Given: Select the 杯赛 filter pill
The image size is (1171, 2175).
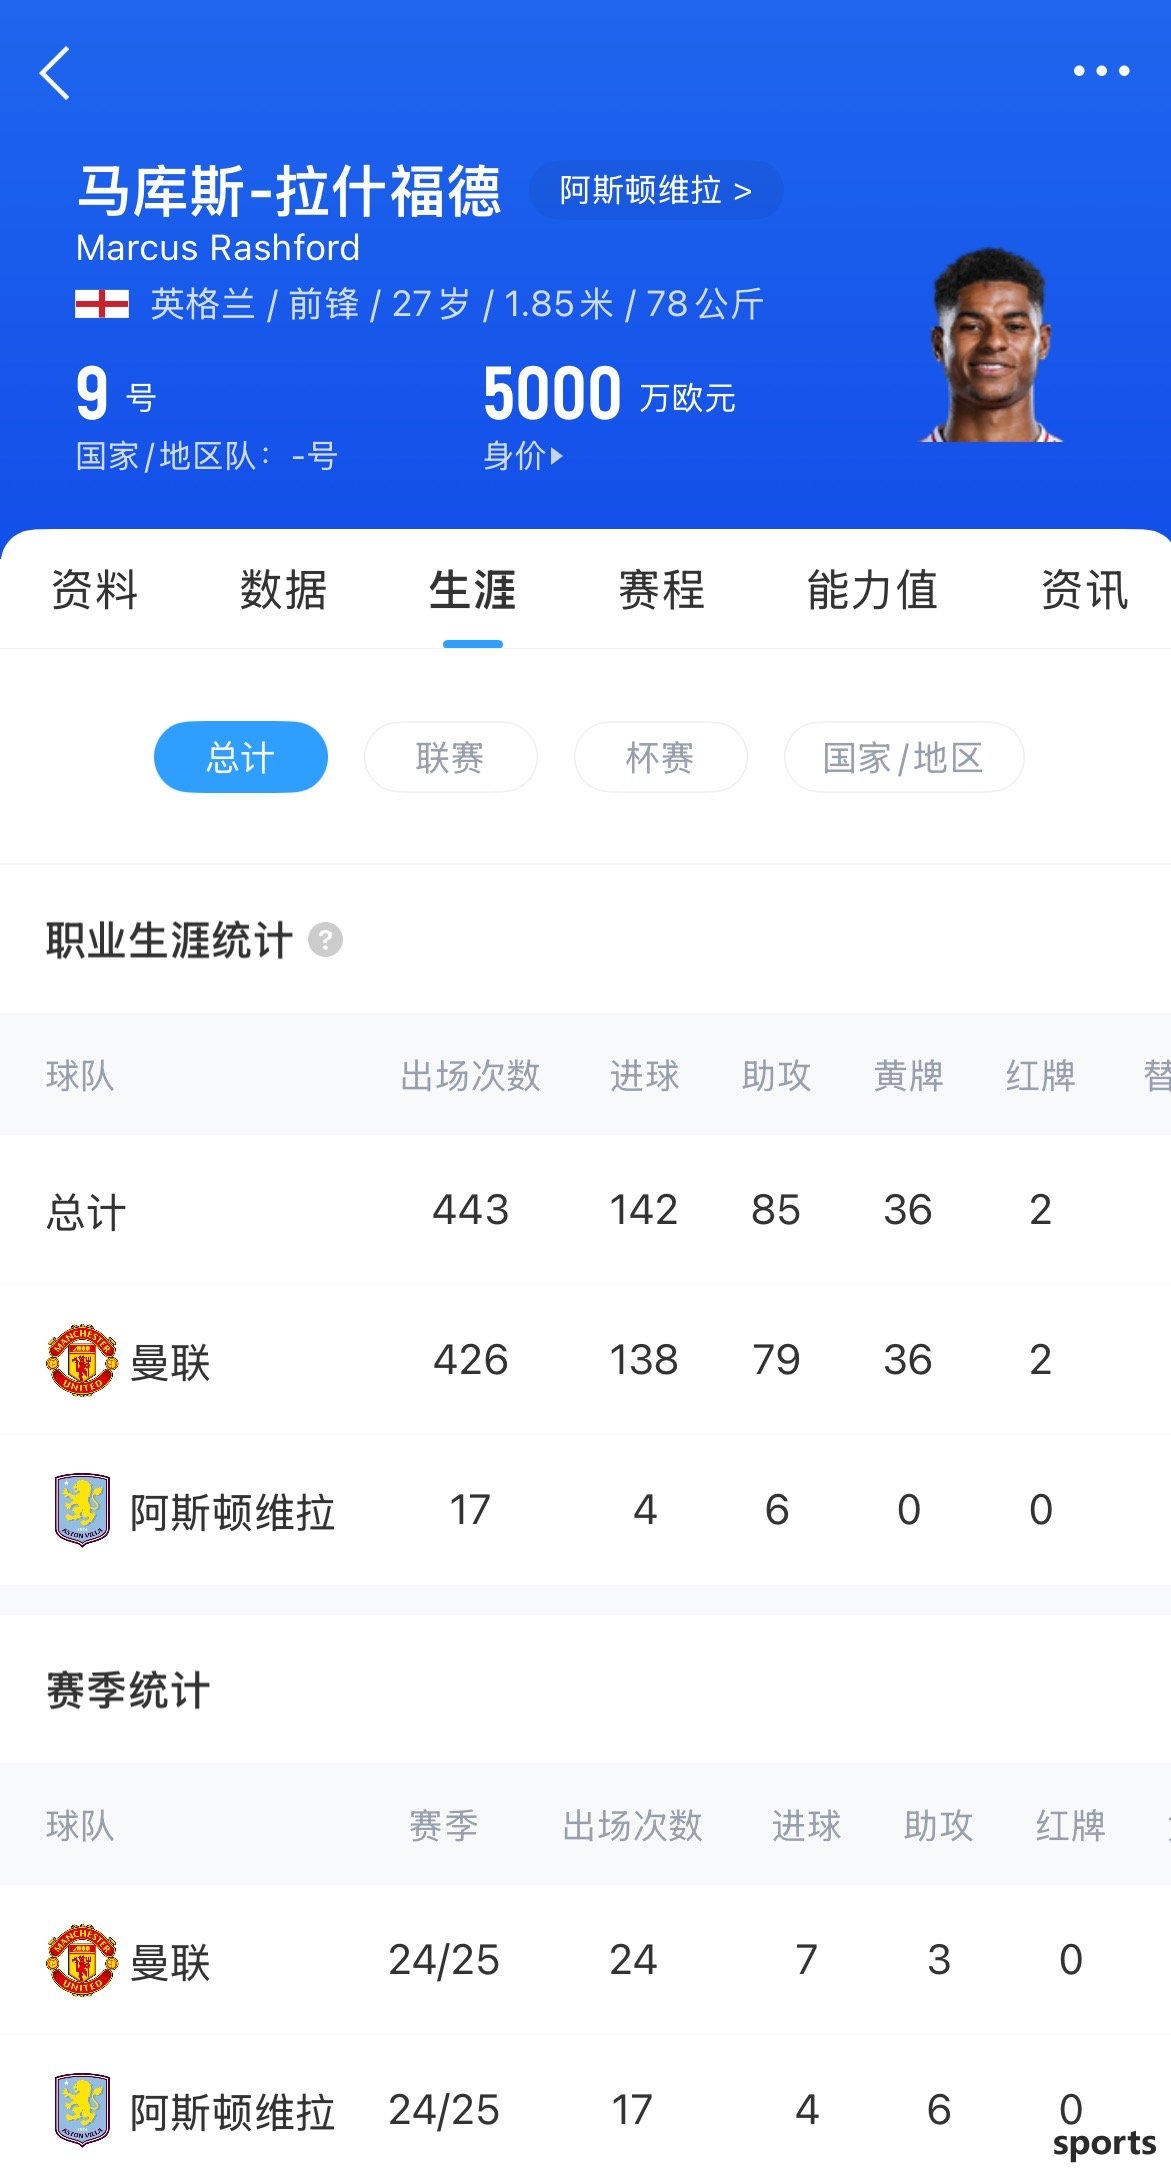Looking at the screenshot, I should tap(661, 757).
